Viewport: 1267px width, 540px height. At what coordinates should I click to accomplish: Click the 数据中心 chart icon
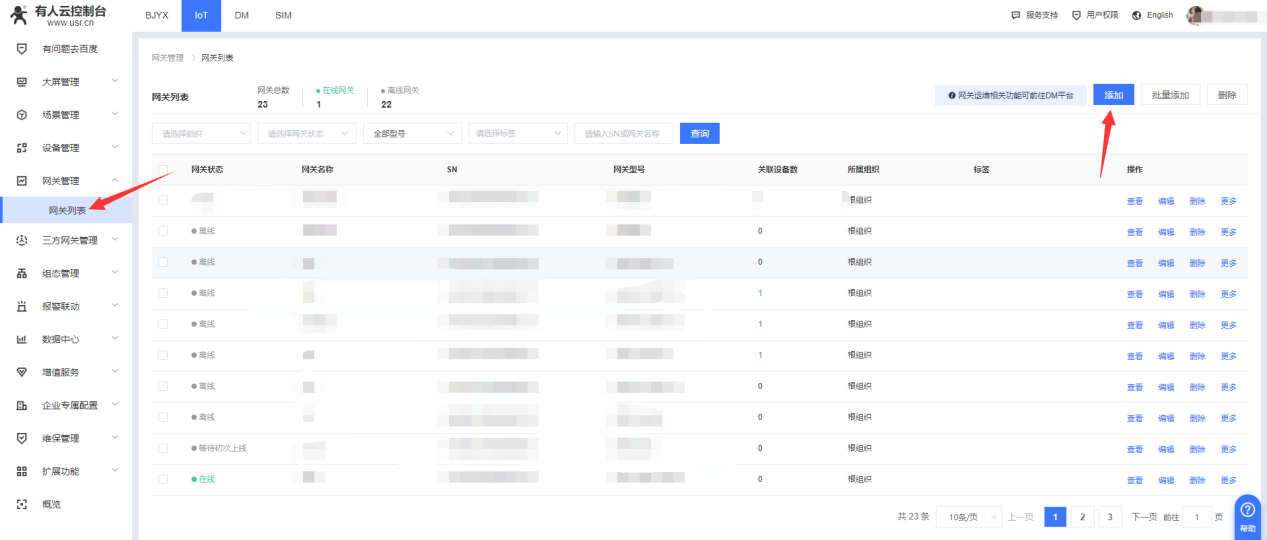pos(22,339)
